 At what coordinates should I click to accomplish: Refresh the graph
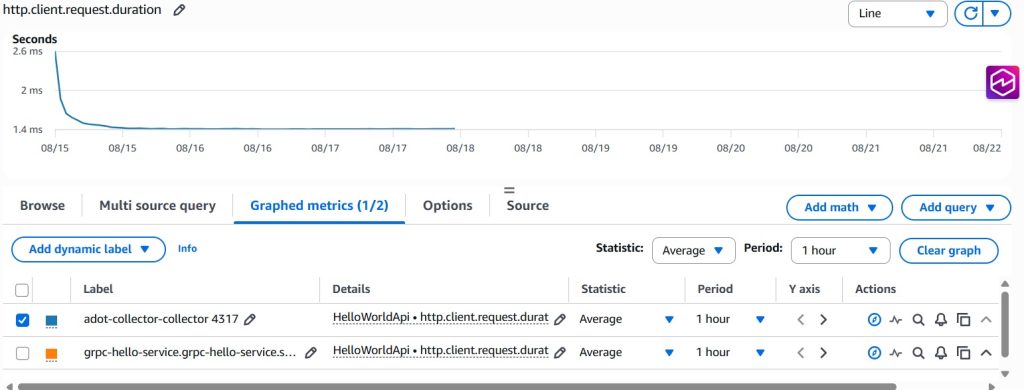coord(971,13)
